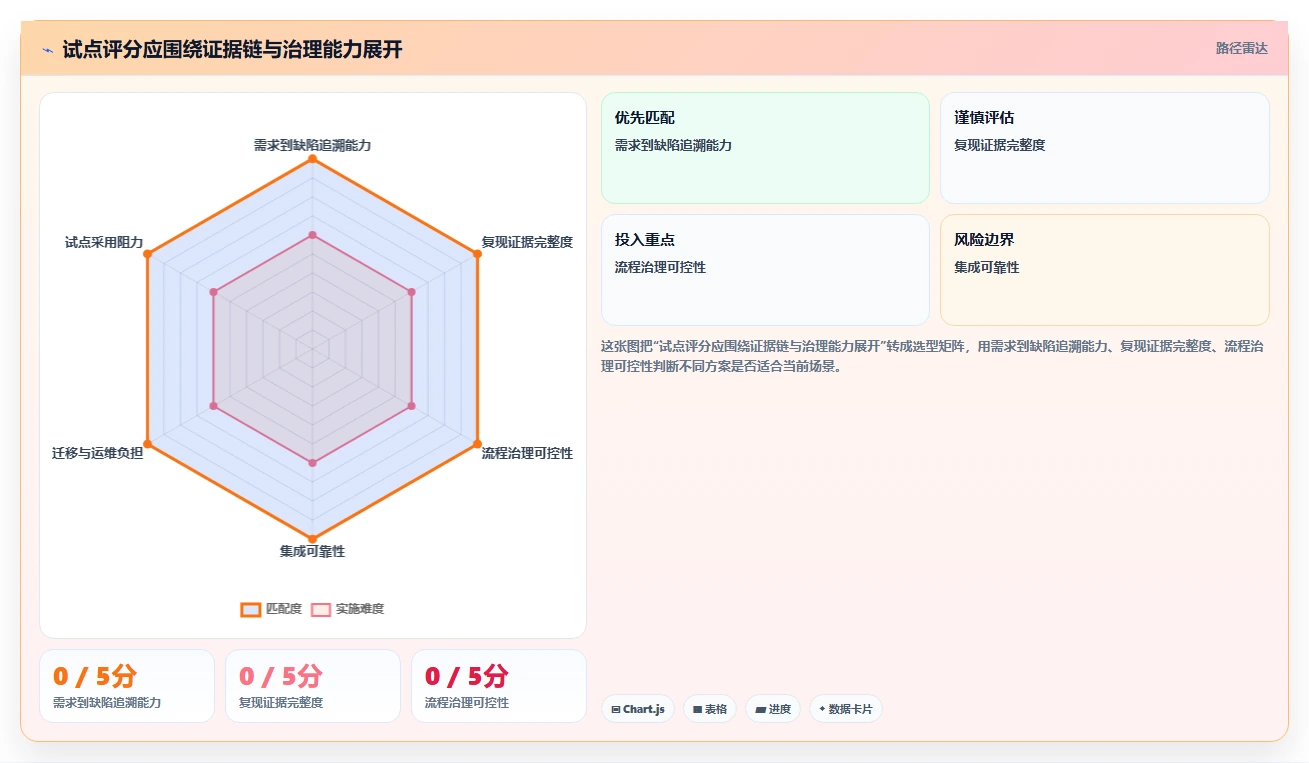Click 集成可靠性 text in 风险边界 card

987,267
